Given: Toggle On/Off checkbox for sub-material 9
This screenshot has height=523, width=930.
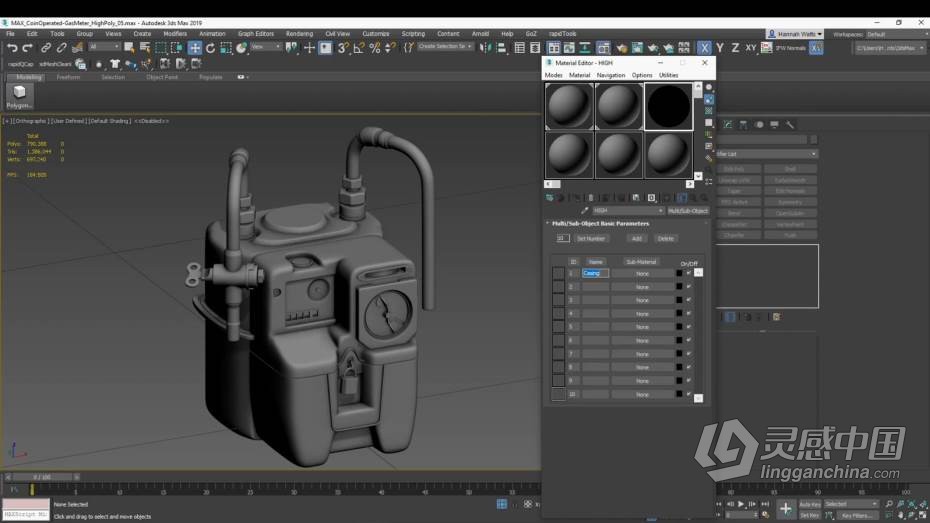Looking at the screenshot, I should point(689,381).
